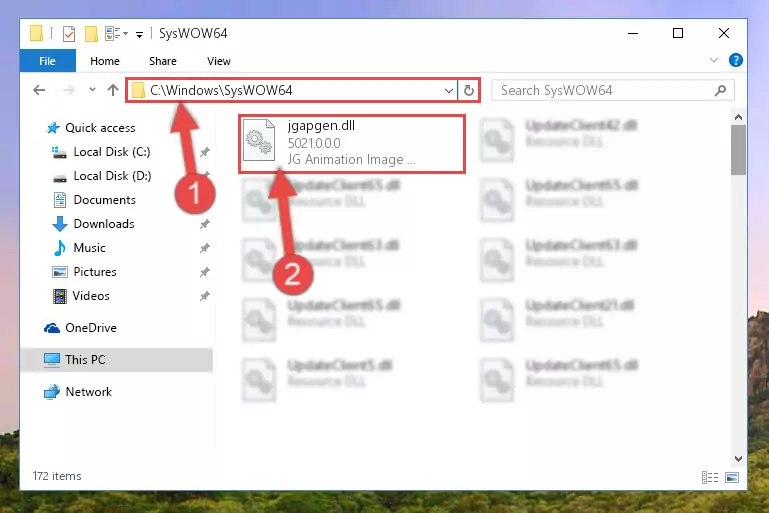
Task: Open the Share ribbon tab
Action: click(162, 61)
